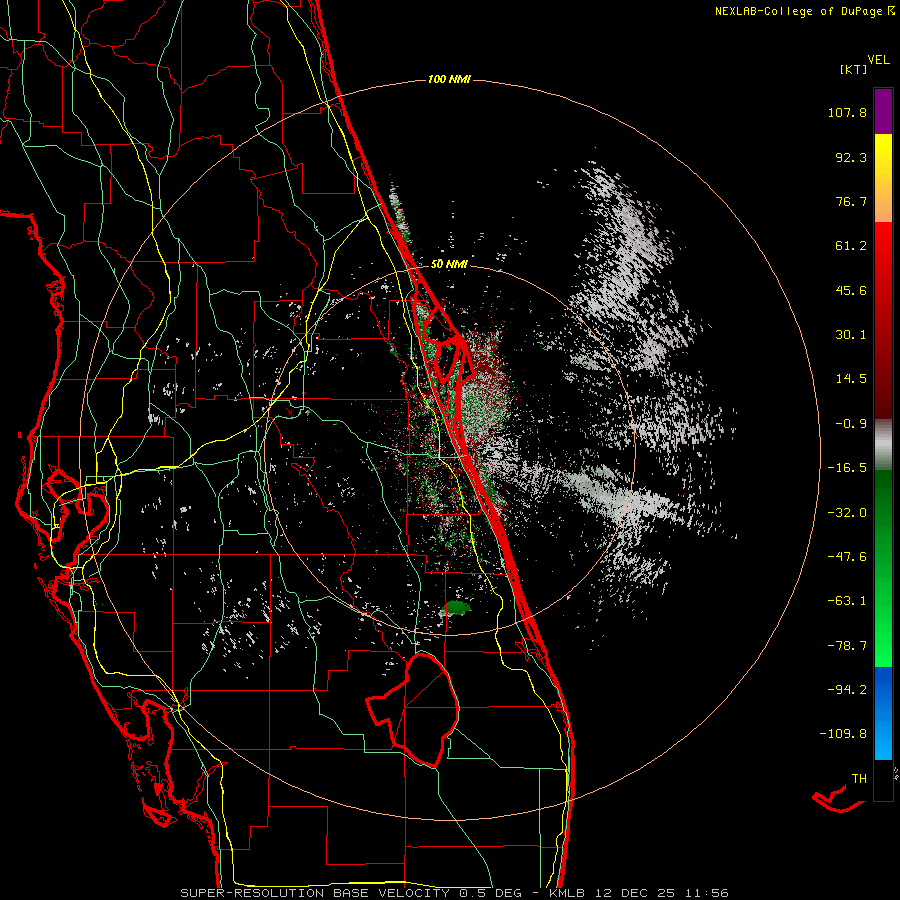Click the 92.3 velocity scale value
This screenshot has width=900, height=900.
[851, 157]
